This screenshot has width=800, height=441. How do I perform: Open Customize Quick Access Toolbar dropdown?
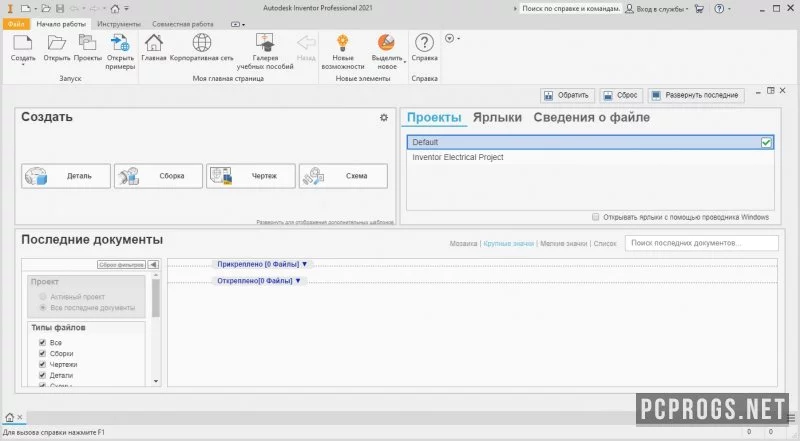(127, 9)
